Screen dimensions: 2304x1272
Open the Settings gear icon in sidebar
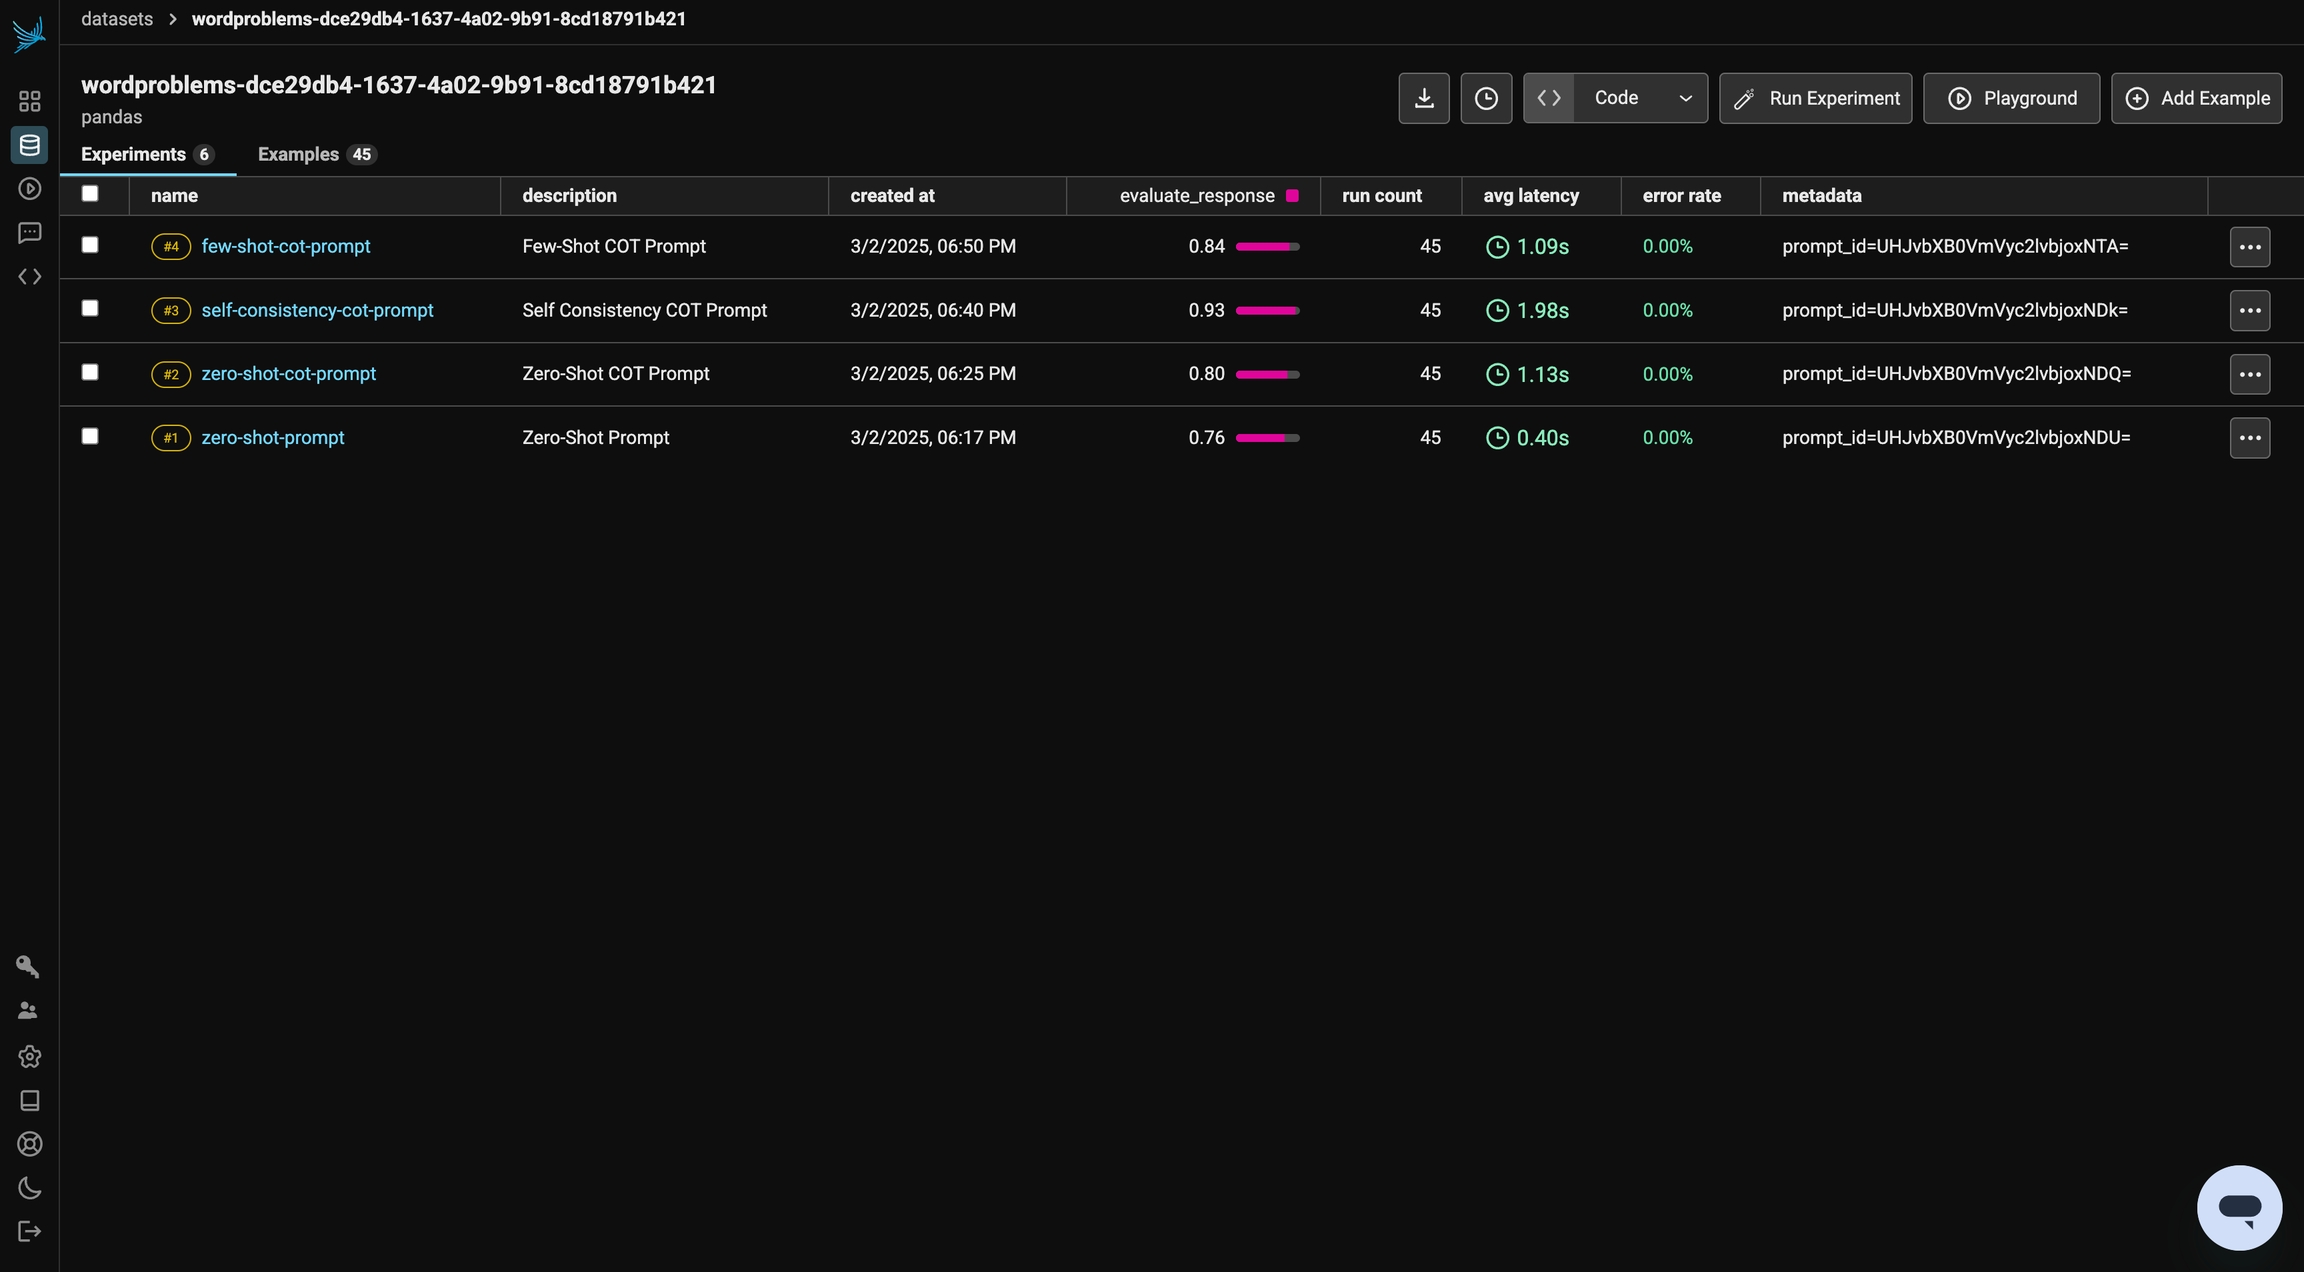[29, 1056]
